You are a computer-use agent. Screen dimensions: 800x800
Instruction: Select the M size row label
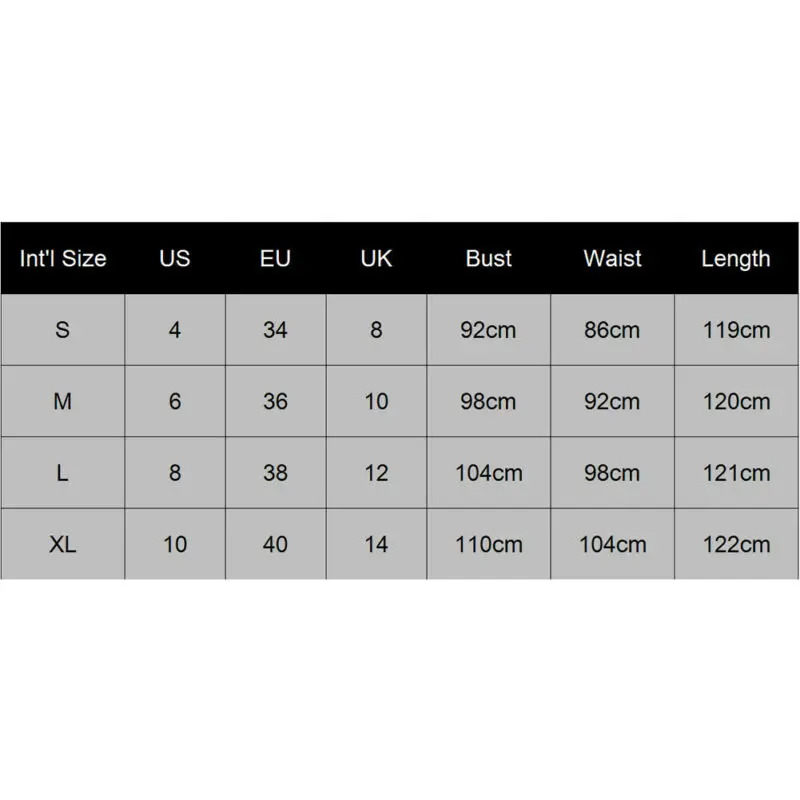tap(63, 402)
